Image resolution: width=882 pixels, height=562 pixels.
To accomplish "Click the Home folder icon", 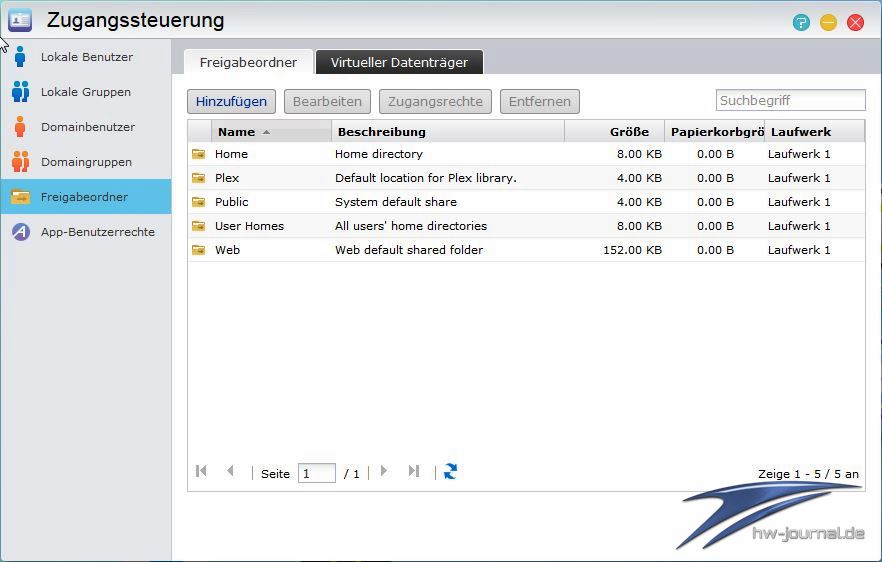I will point(199,154).
